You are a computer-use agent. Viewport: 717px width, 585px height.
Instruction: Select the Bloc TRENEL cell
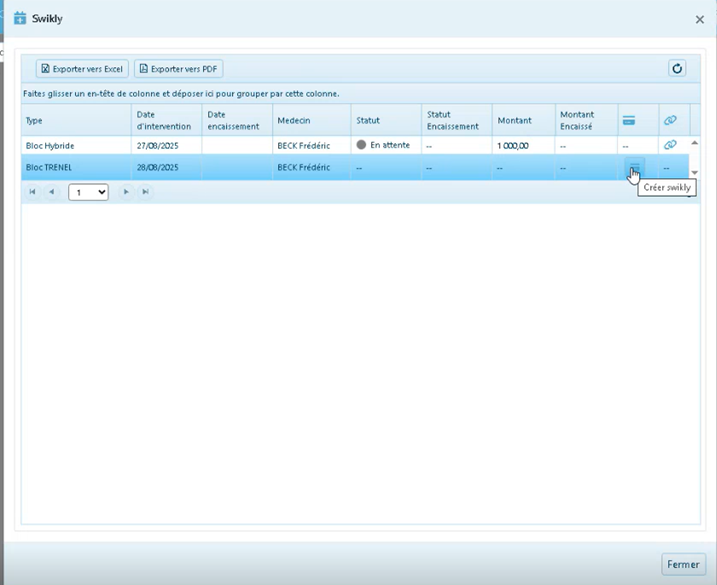click(76, 167)
